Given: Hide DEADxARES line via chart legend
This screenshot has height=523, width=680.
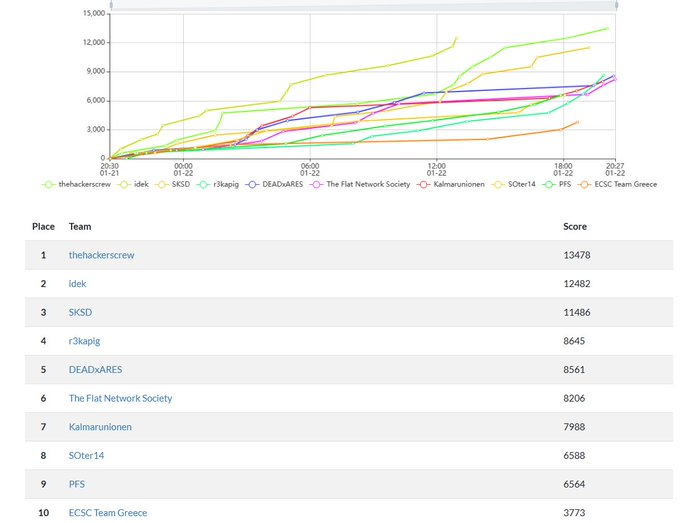Looking at the screenshot, I should click(273, 184).
